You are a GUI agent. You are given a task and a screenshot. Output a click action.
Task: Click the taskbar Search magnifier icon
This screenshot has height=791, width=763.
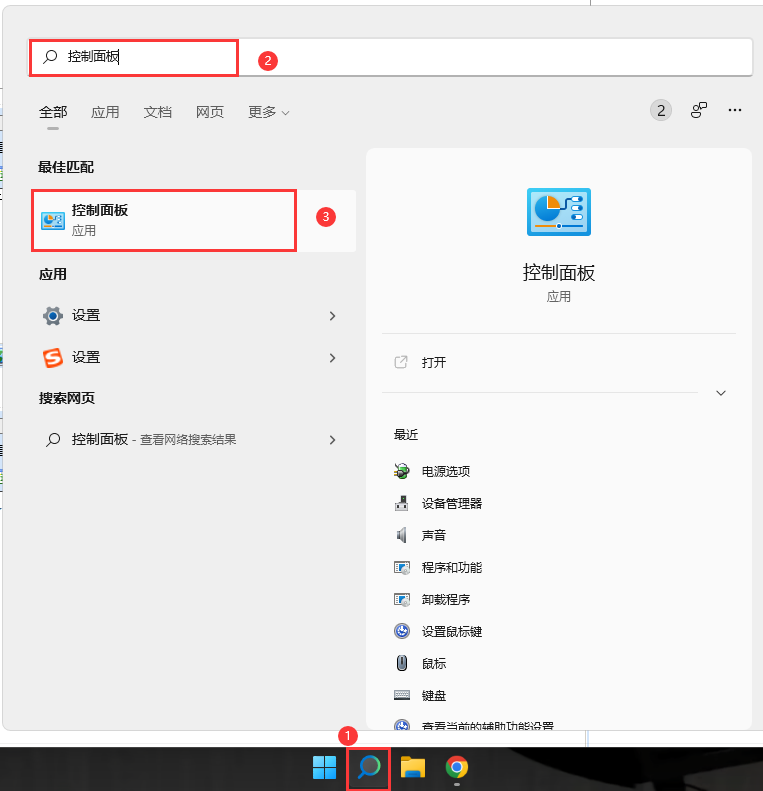pos(369,767)
